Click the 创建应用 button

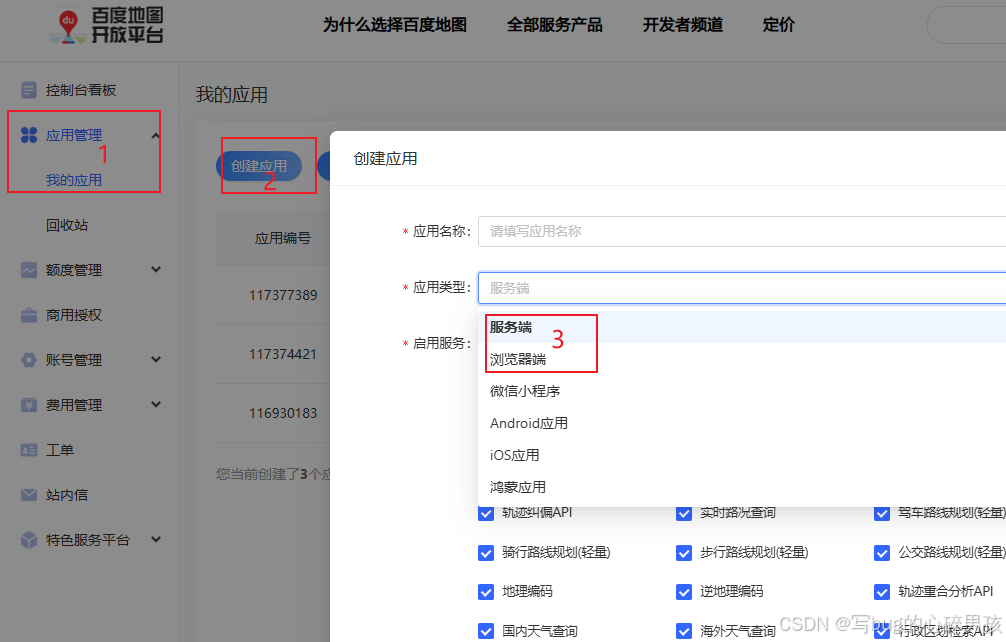click(259, 166)
